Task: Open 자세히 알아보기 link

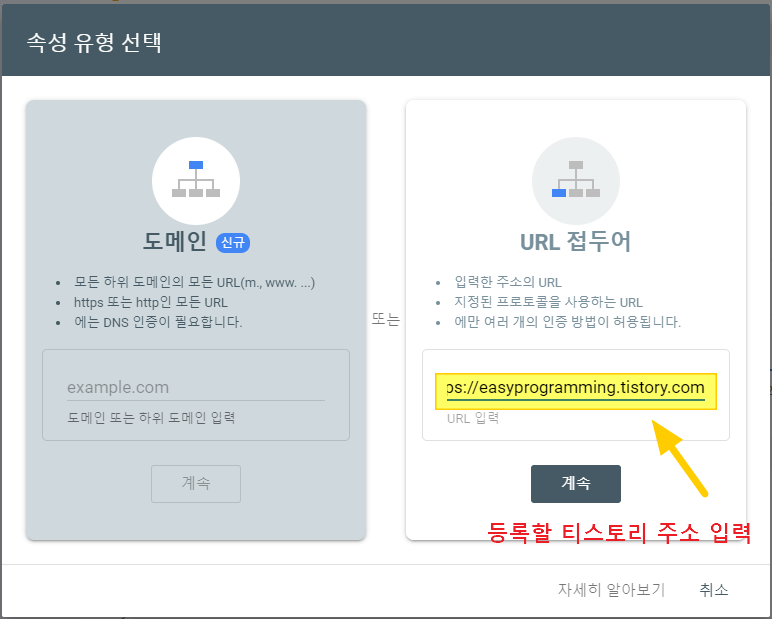Action: (x=611, y=589)
